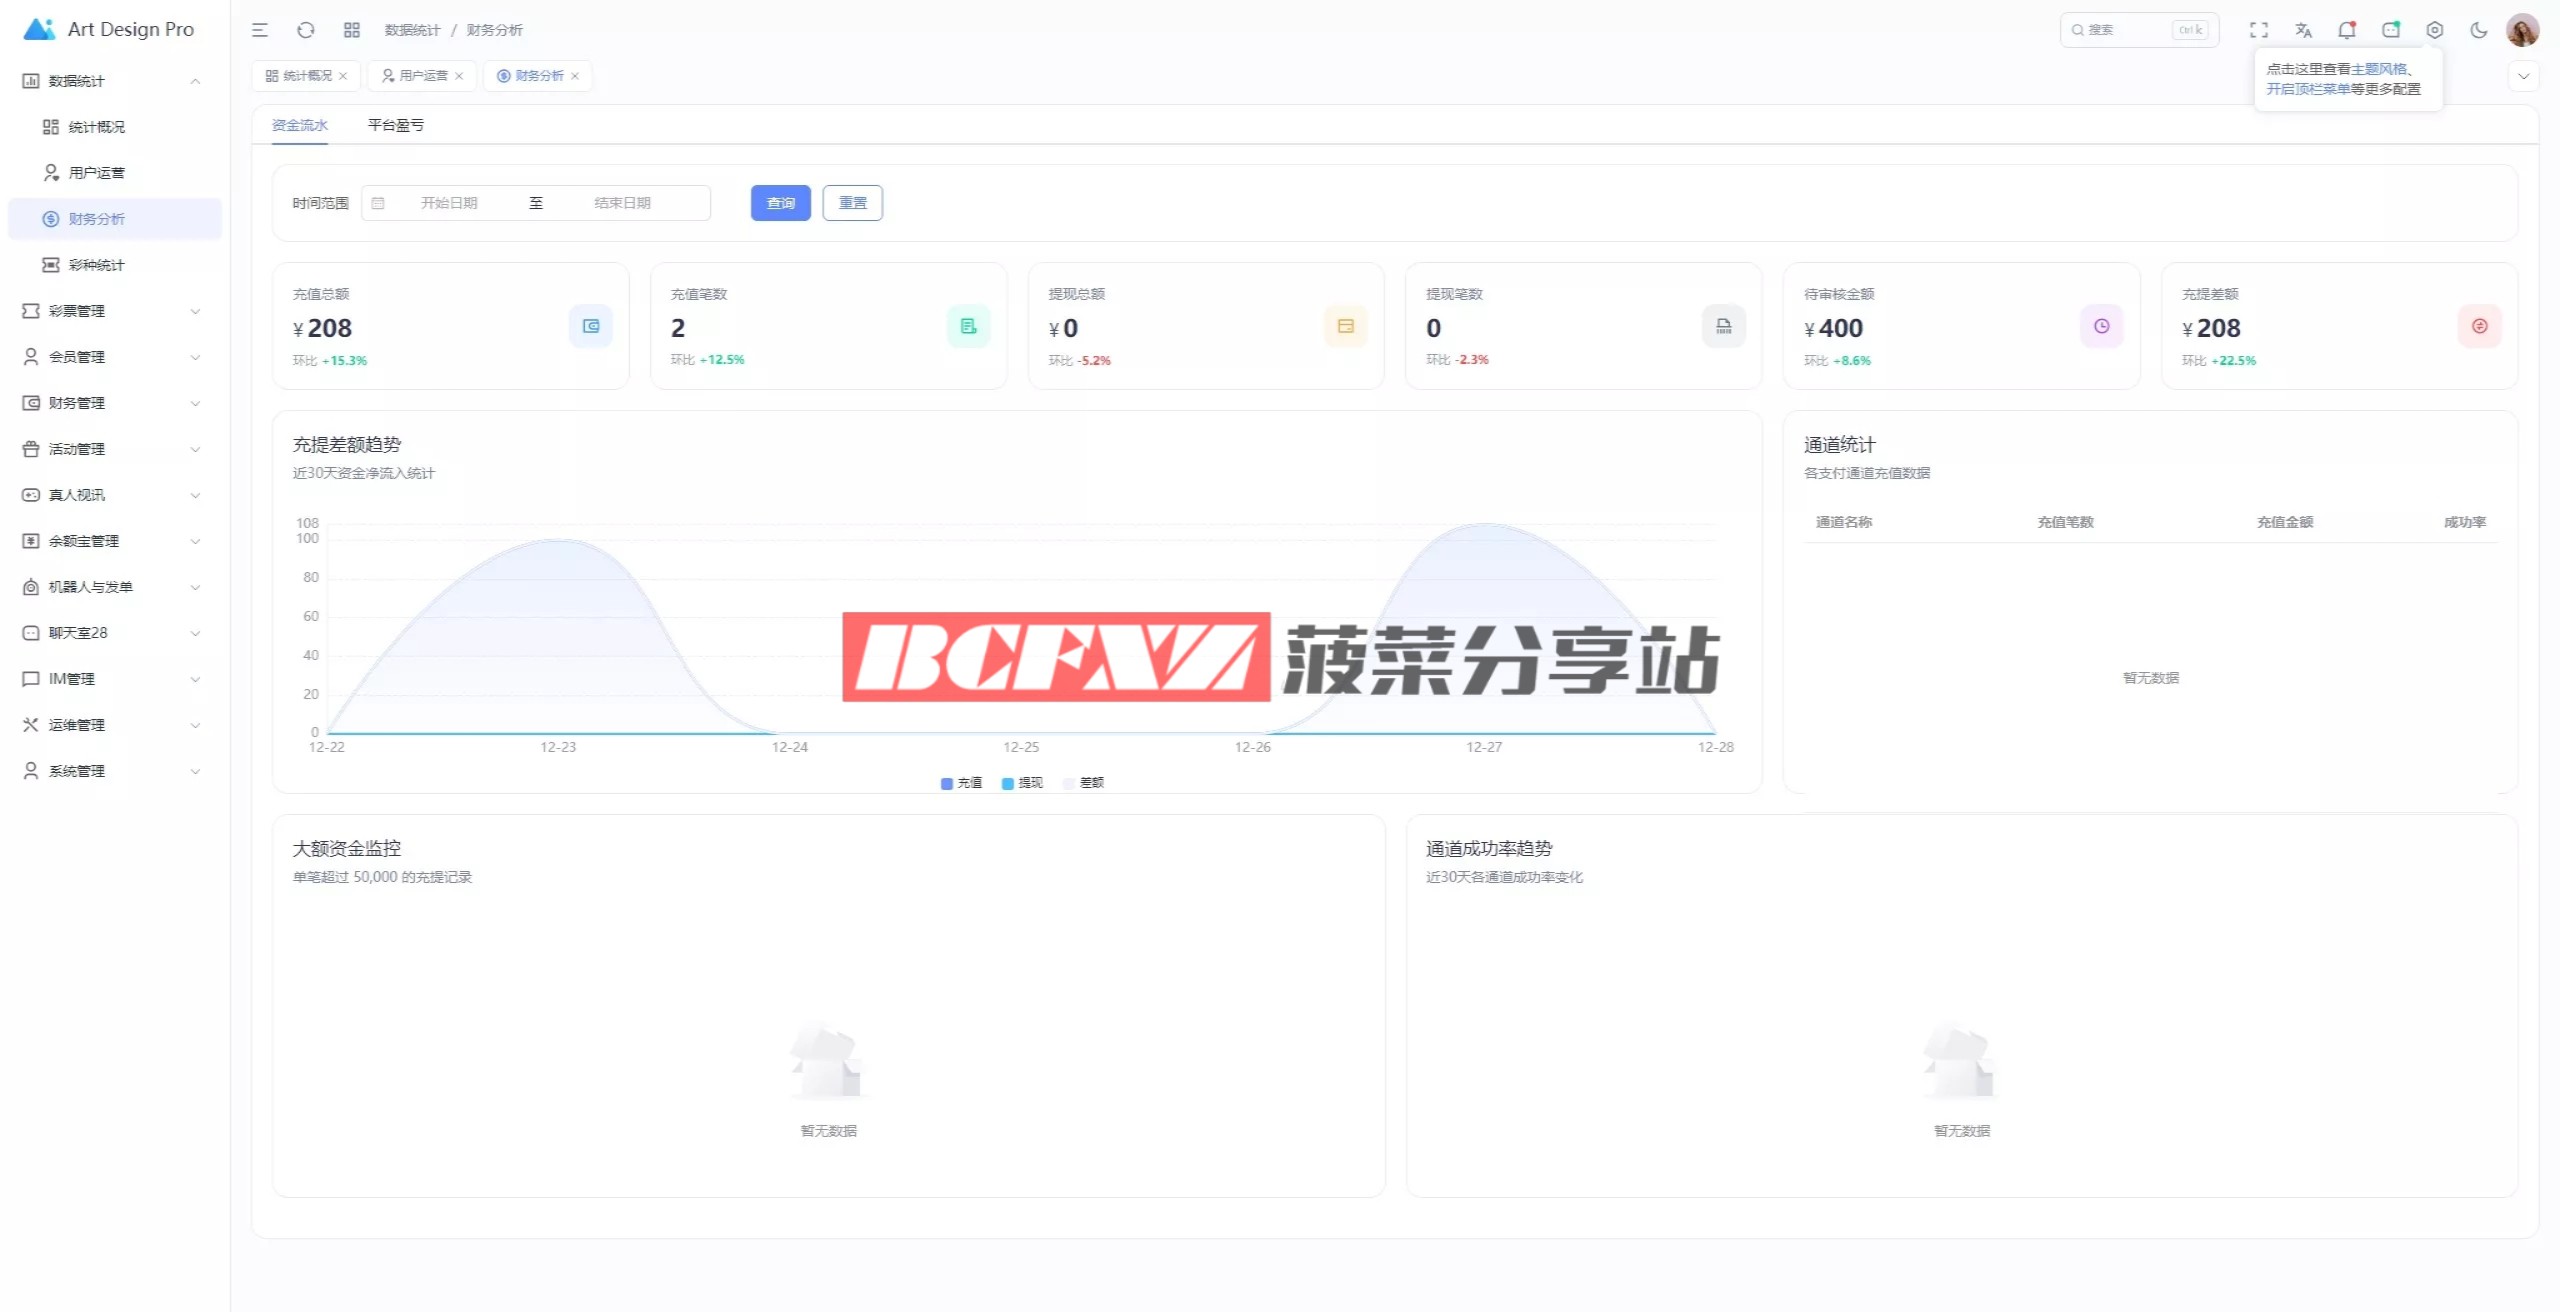Toggle 提现 series in chart legend
2560x1312 pixels.
(1022, 783)
